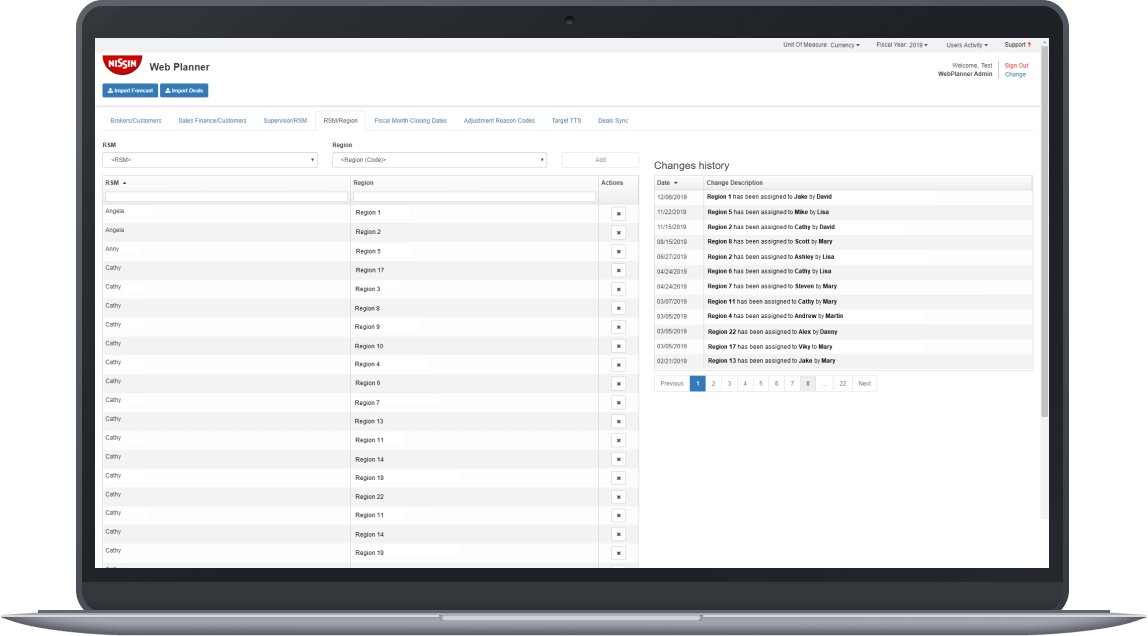Open the Fiscal Month Closing Dates tab
This screenshot has width=1148, height=636.
pyautogui.click(x=410, y=119)
